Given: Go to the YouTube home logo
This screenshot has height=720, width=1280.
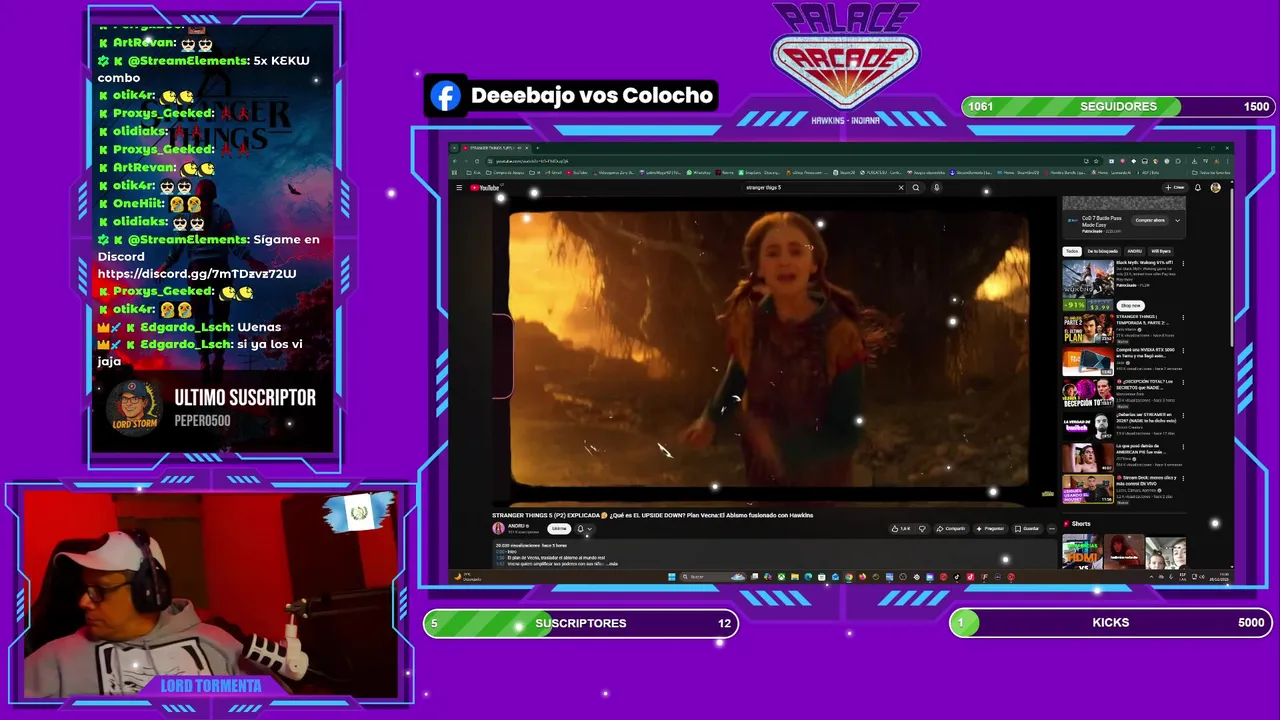Looking at the screenshot, I should (485, 188).
